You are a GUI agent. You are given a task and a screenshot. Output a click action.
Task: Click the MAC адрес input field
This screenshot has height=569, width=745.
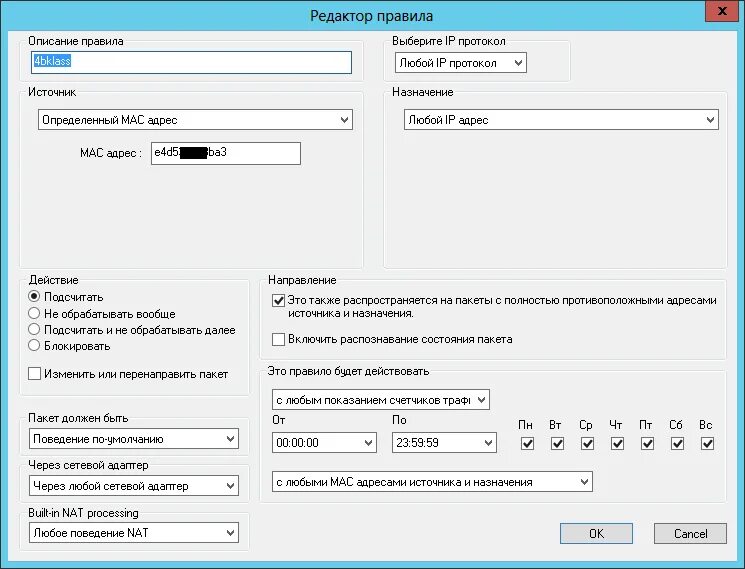[x=226, y=153]
